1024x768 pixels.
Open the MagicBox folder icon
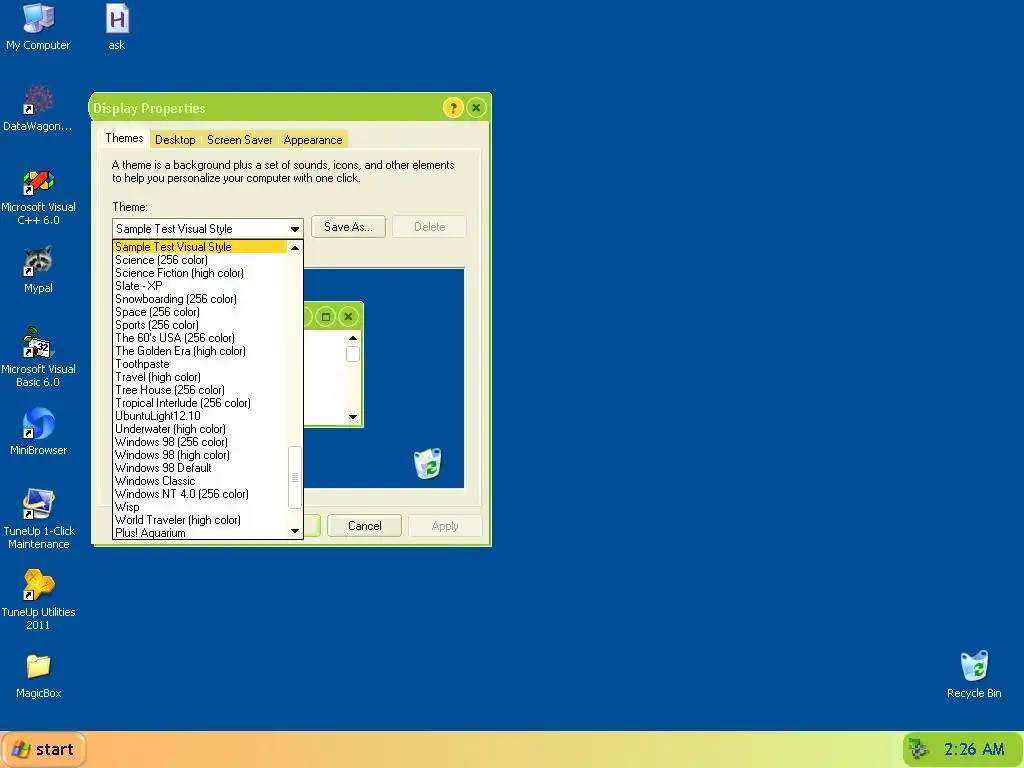point(38,676)
